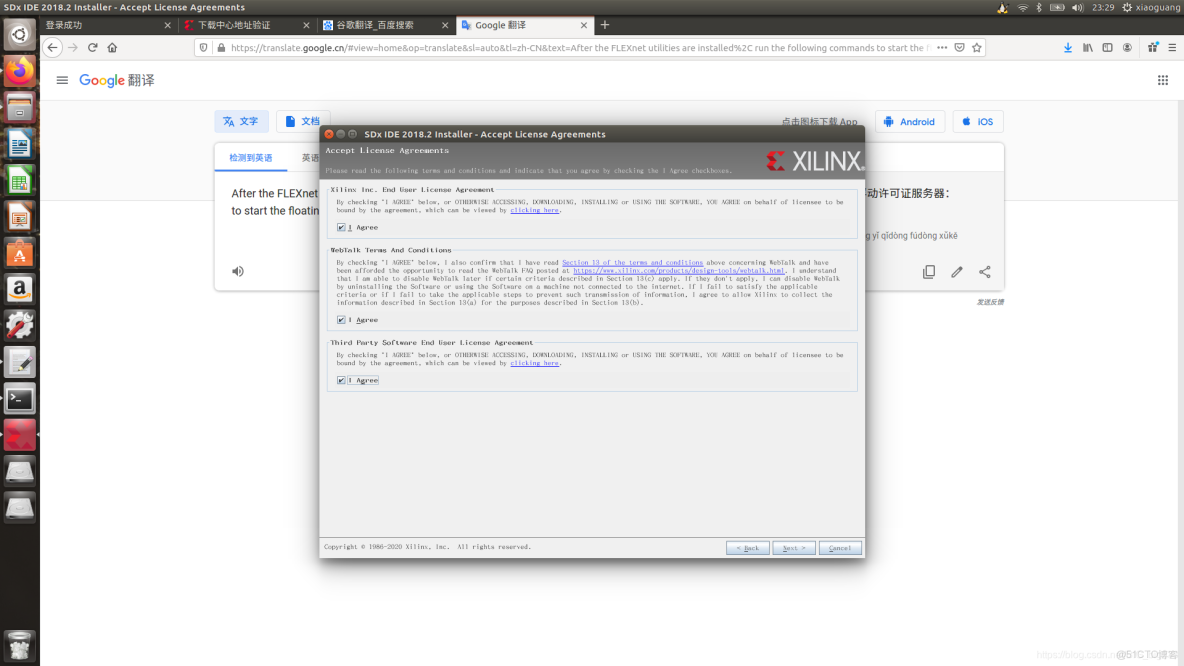1184x666 pixels.
Task: Open a new Firefox tab
Action: pos(605,25)
